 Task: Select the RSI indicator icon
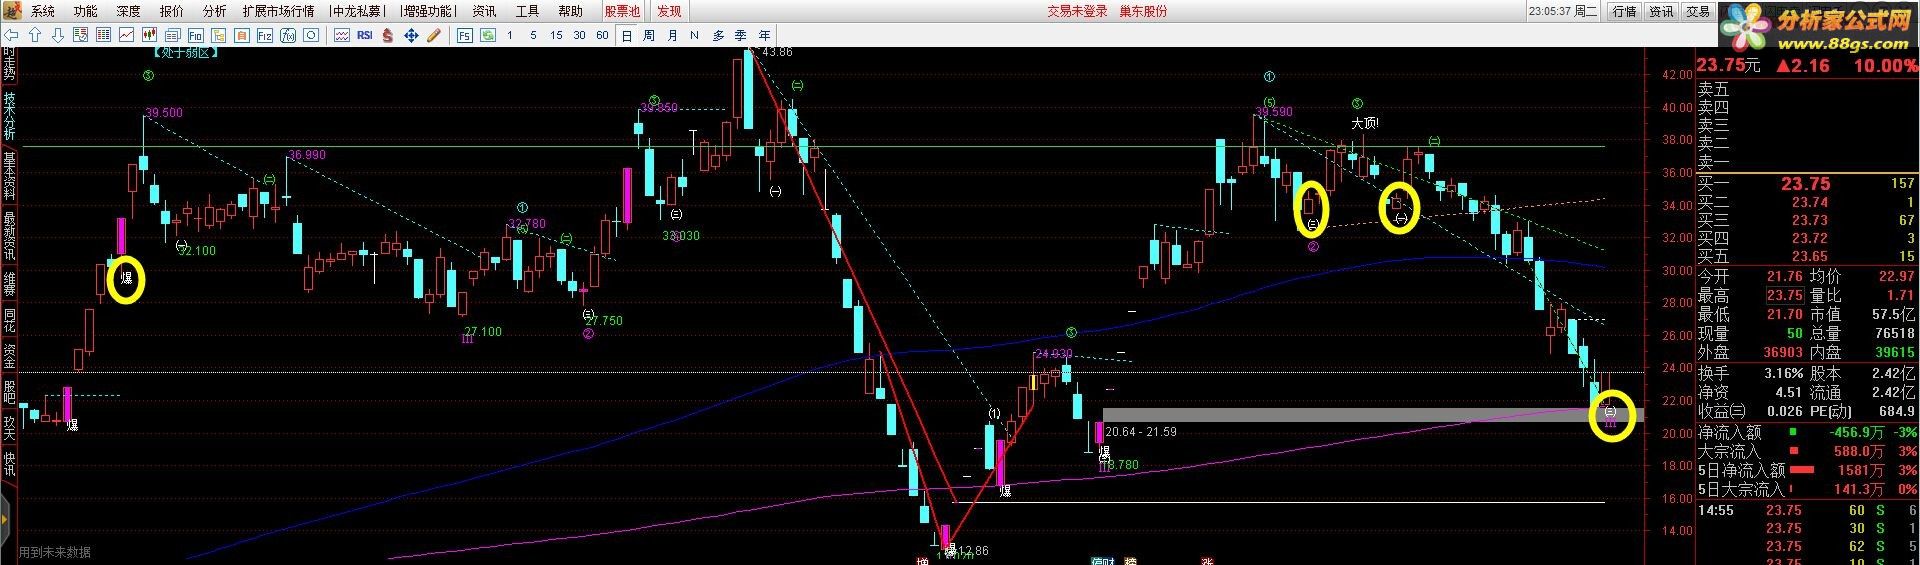pos(364,35)
